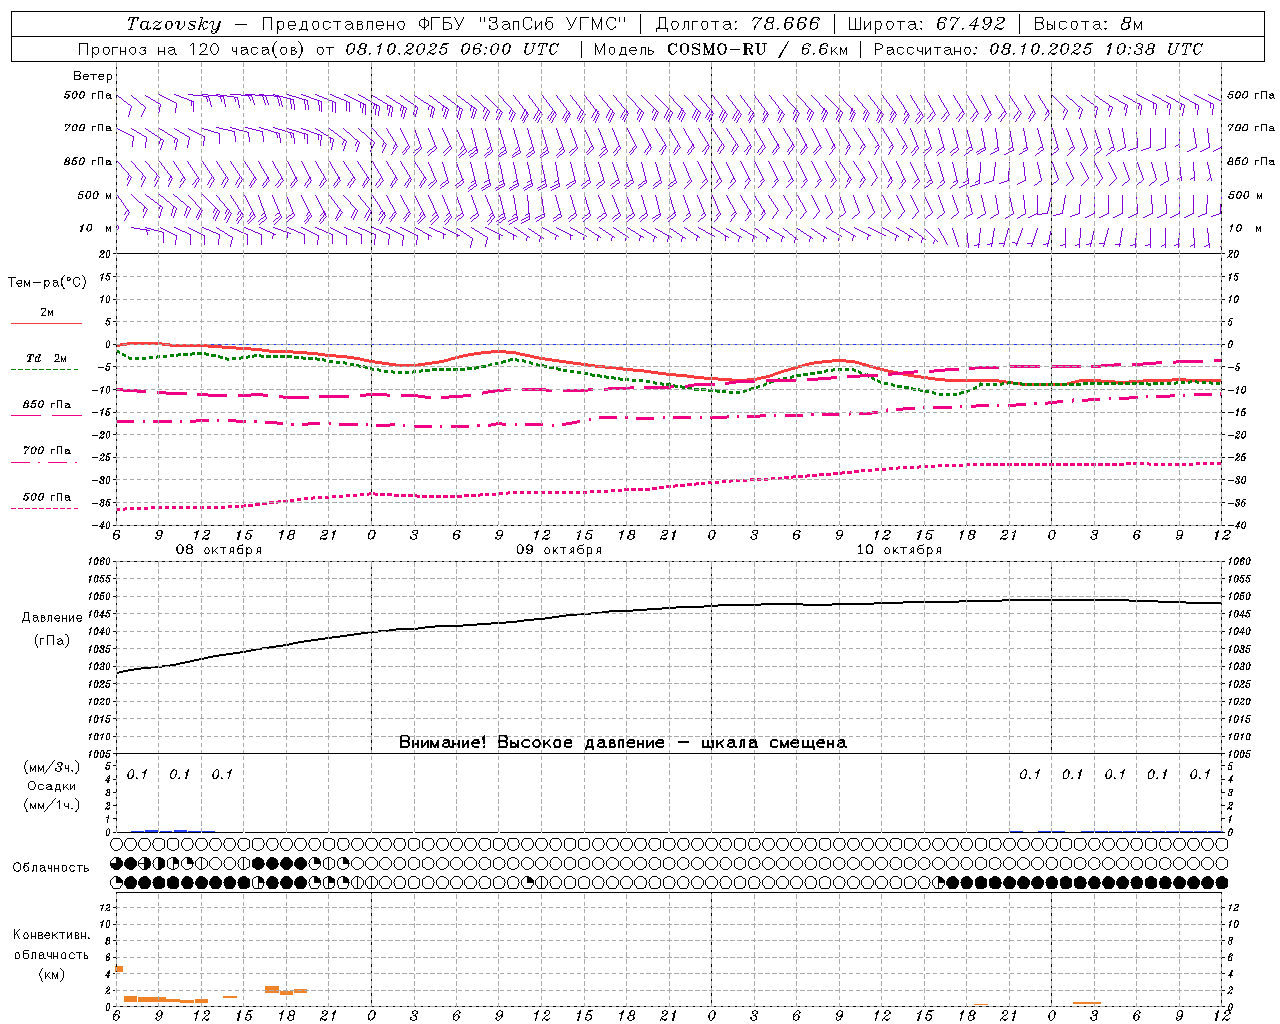Click the latitude value "67.492"
Image resolution: width=1280 pixels, height=1024 pixels.
pos(970,24)
